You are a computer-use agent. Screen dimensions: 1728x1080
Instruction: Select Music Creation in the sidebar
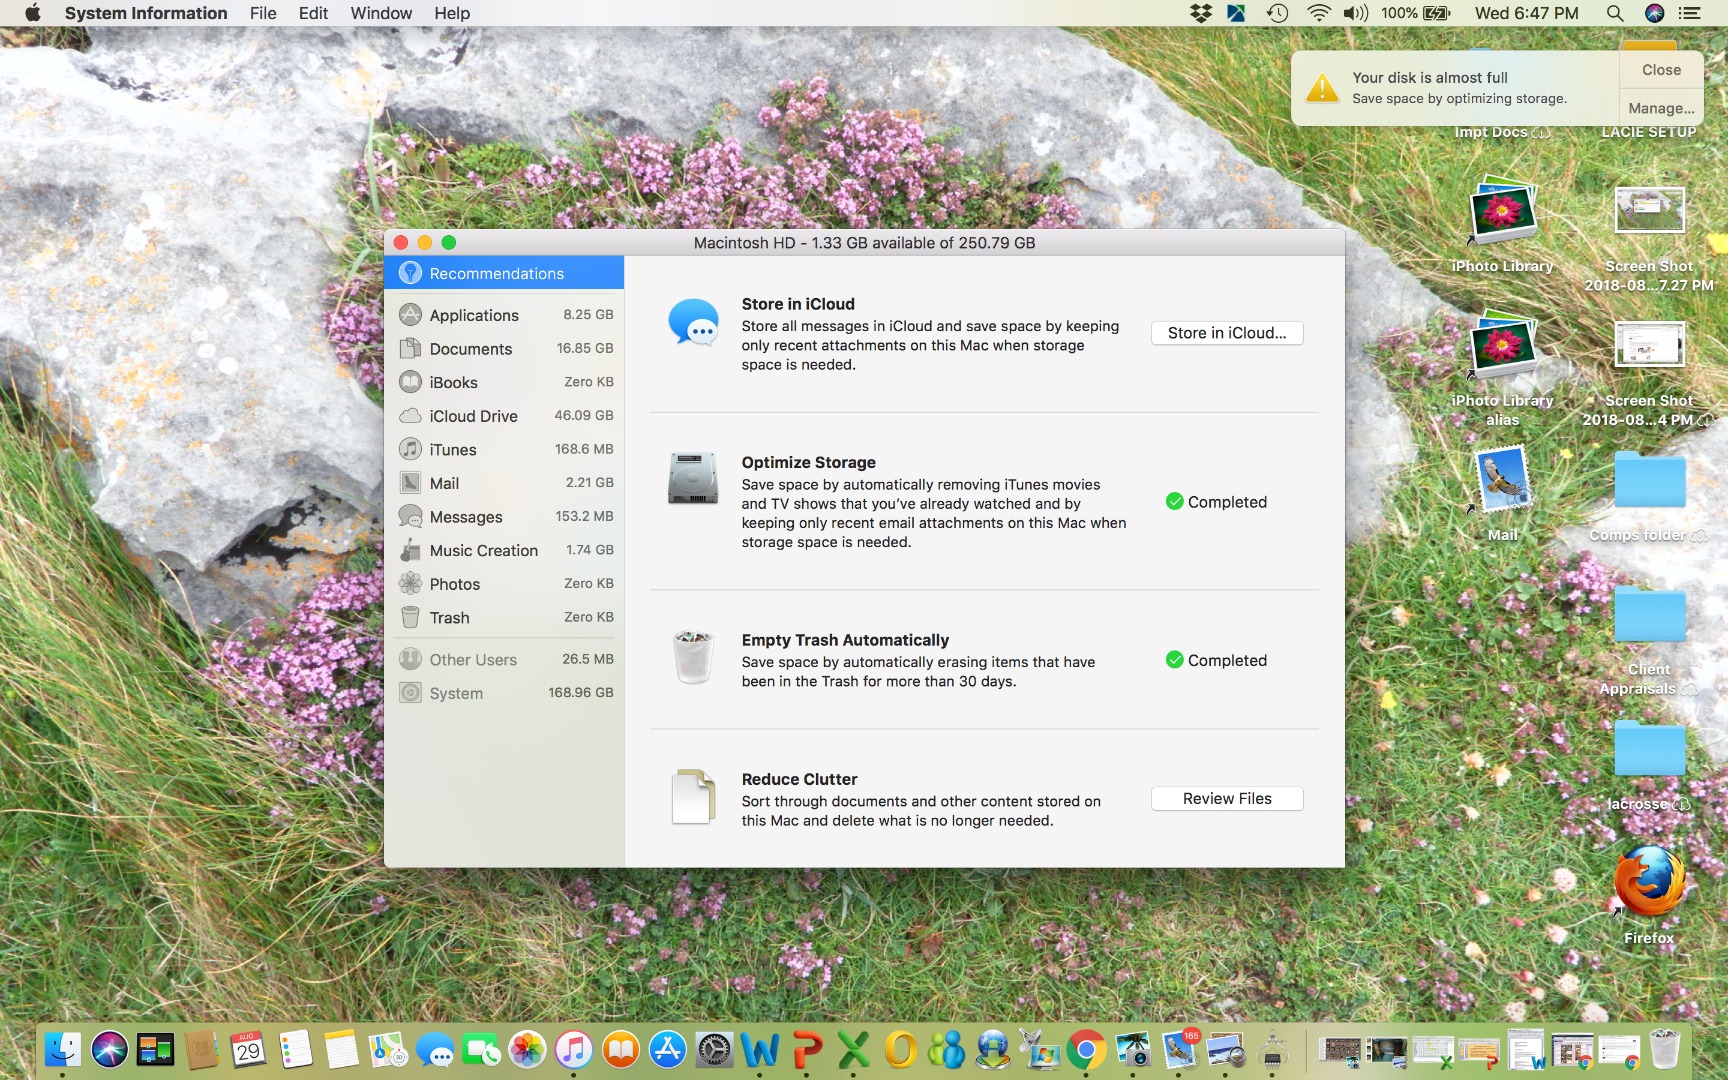(x=483, y=550)
